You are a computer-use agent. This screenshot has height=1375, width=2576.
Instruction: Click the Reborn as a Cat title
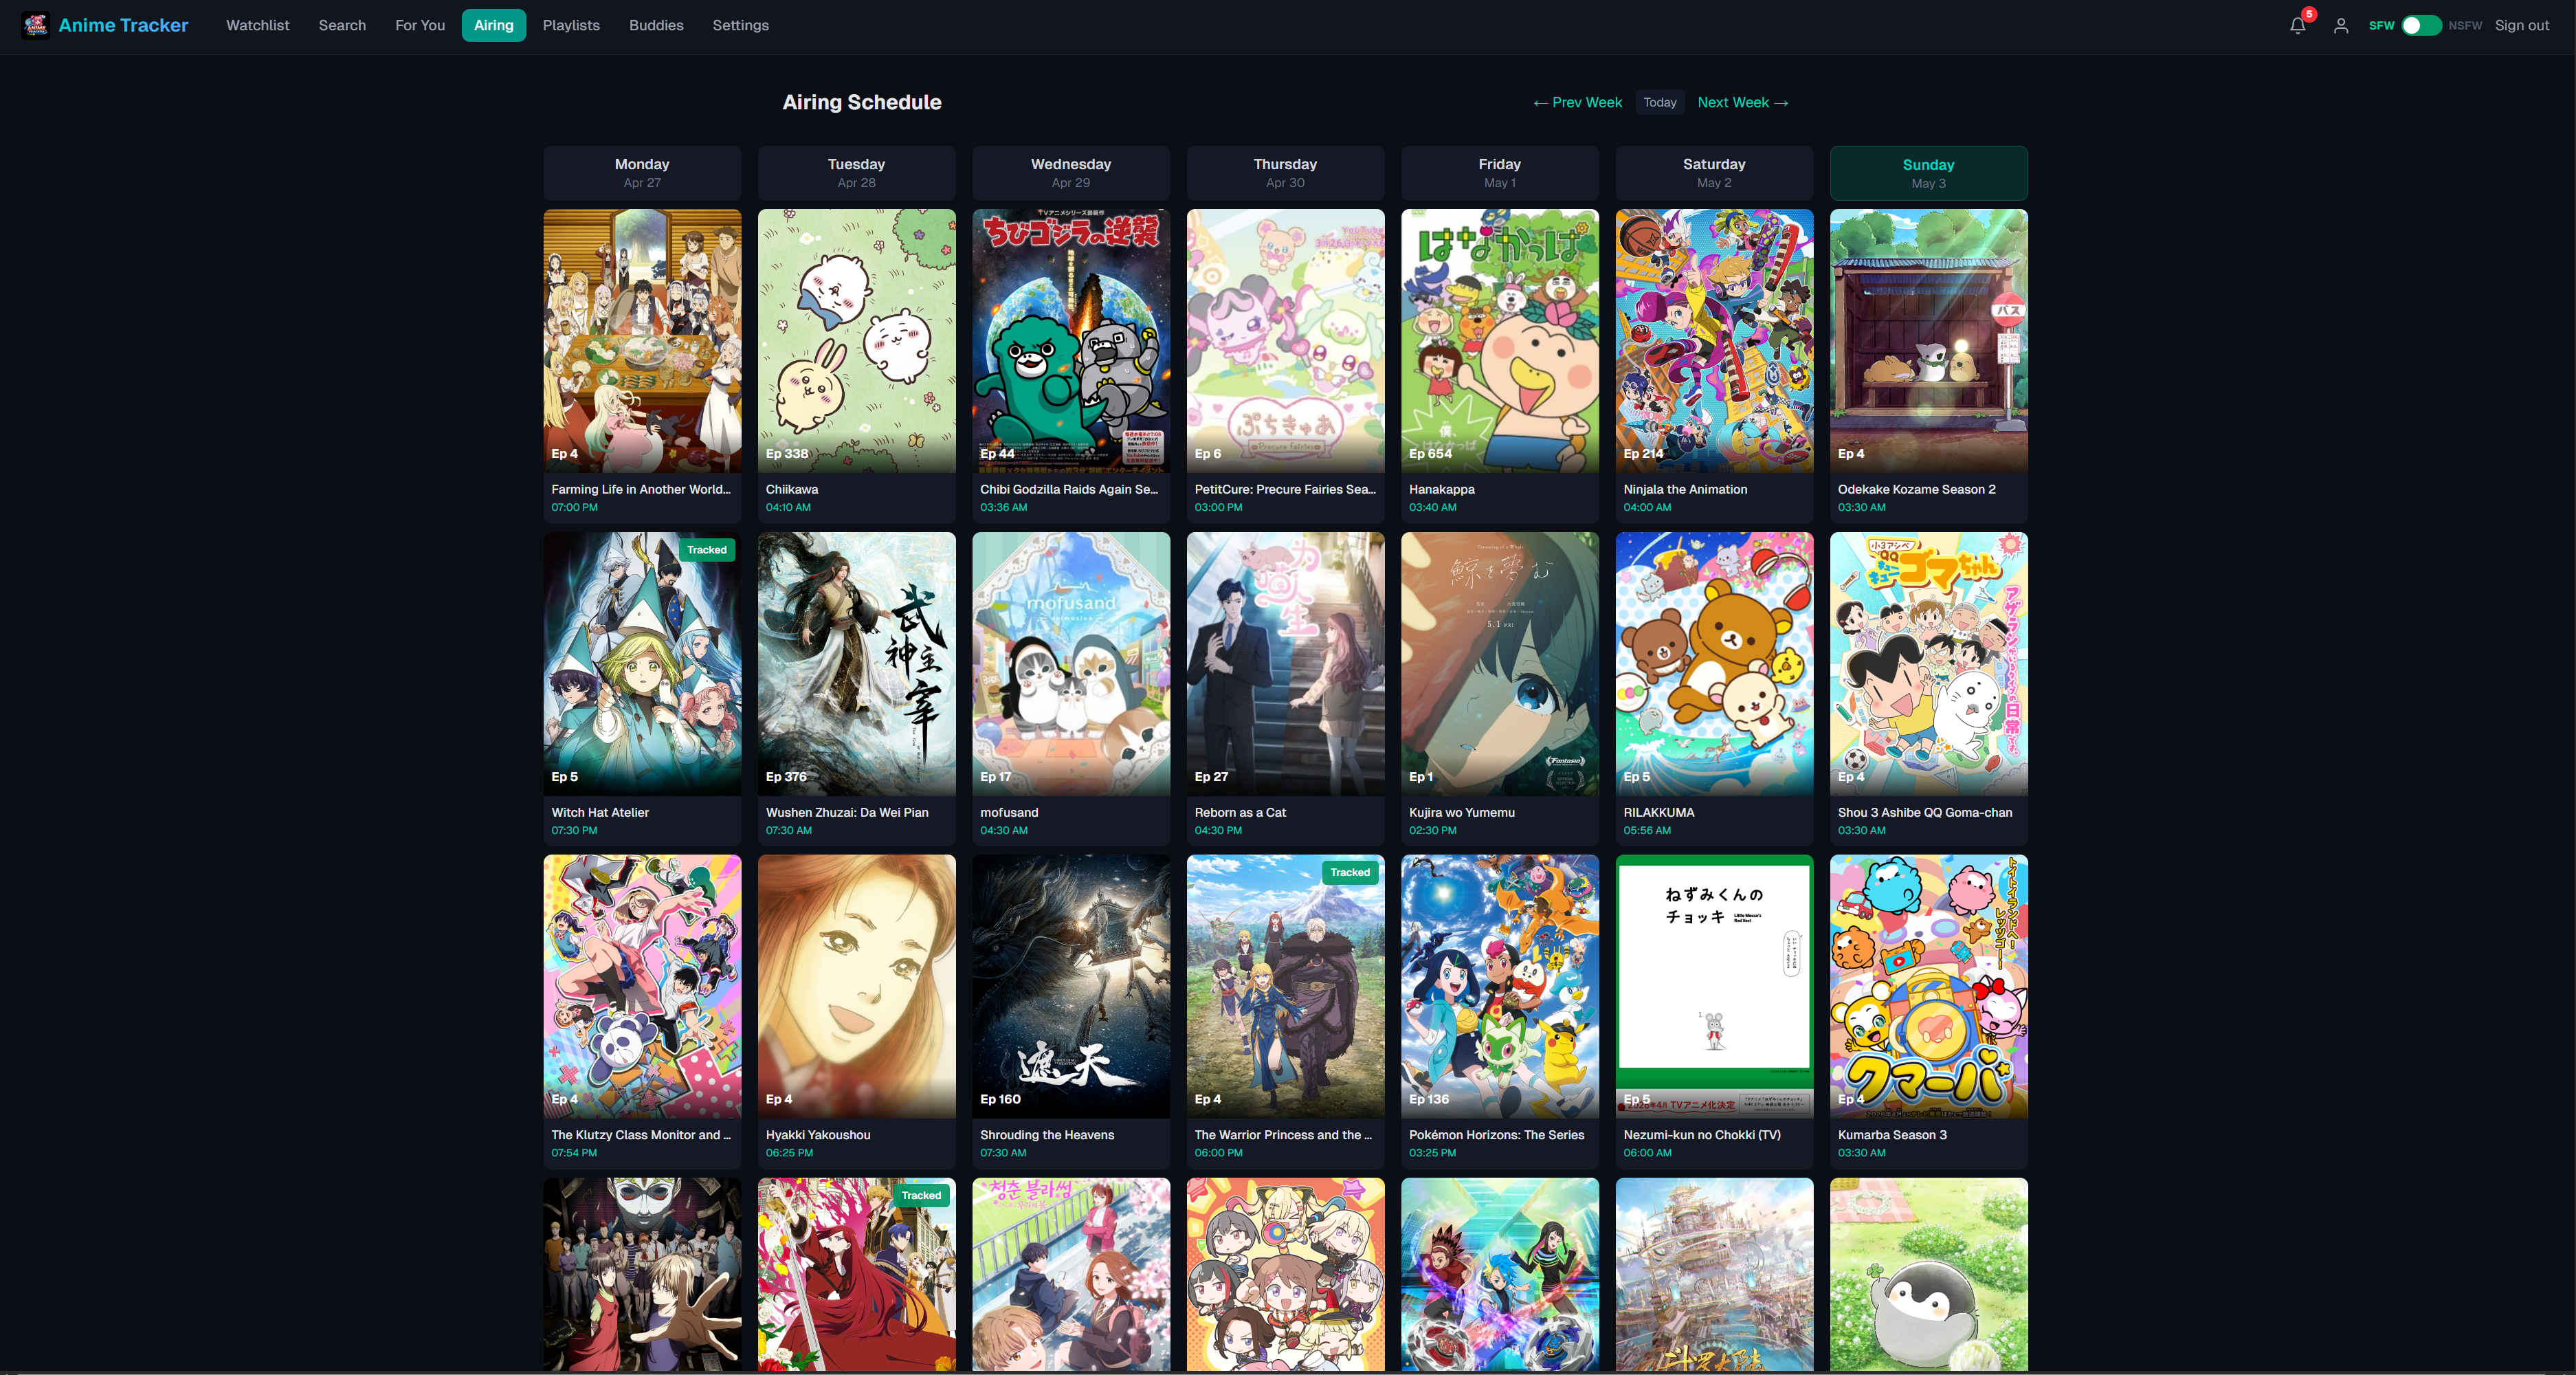point(1240,812)
